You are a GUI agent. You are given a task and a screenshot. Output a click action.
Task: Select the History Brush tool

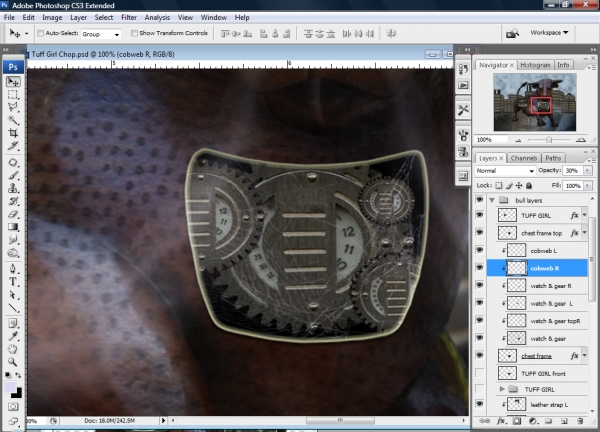pos(13,201)
